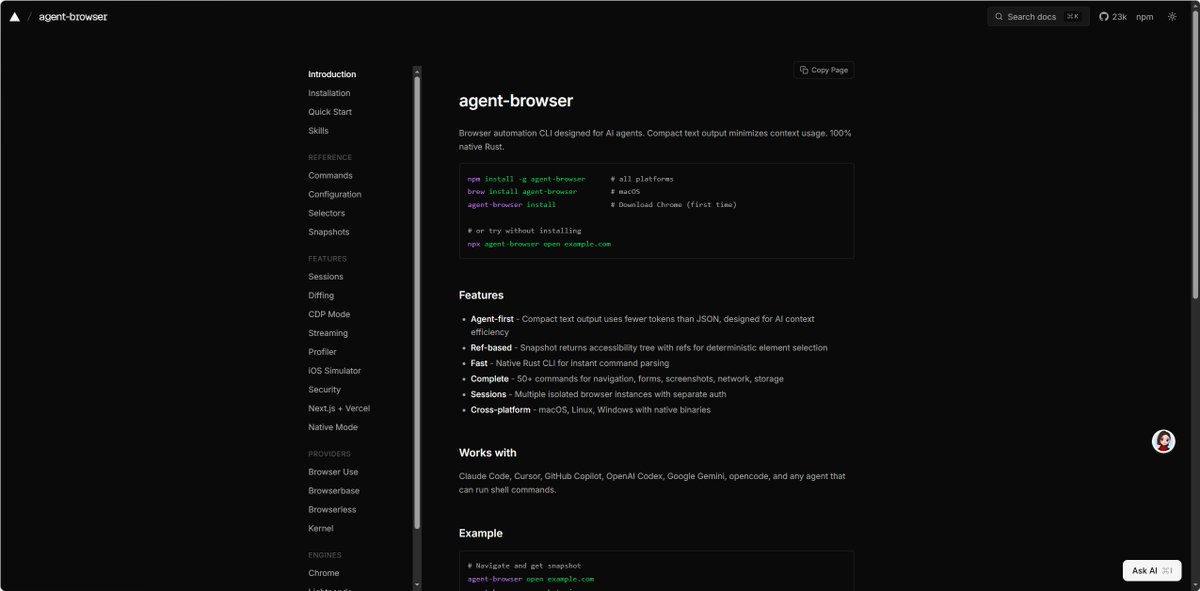Open the floating avatar chat bubble
This screenshot has width=1200, height=591.
click(x=1163, y=441)
